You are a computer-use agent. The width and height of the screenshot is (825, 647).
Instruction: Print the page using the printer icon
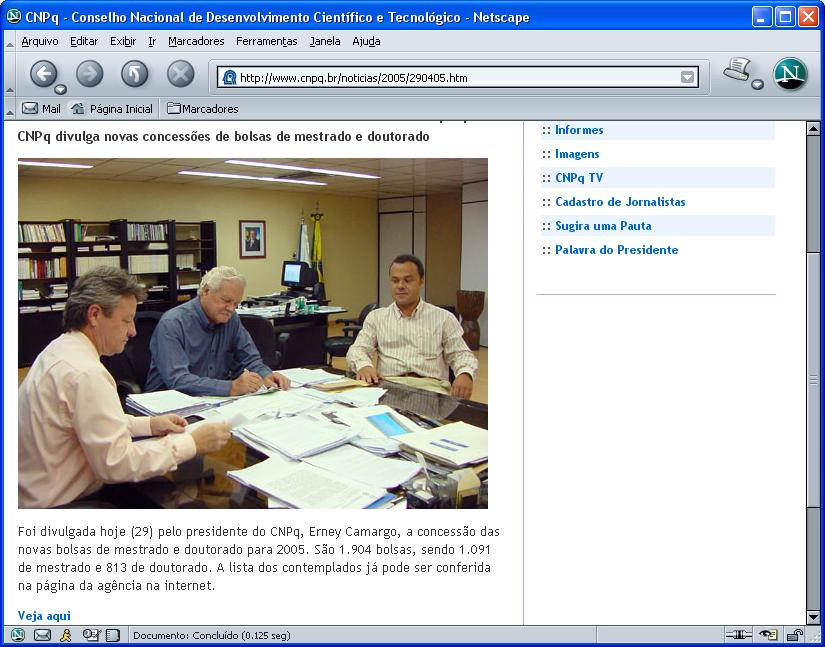[737, 69]
